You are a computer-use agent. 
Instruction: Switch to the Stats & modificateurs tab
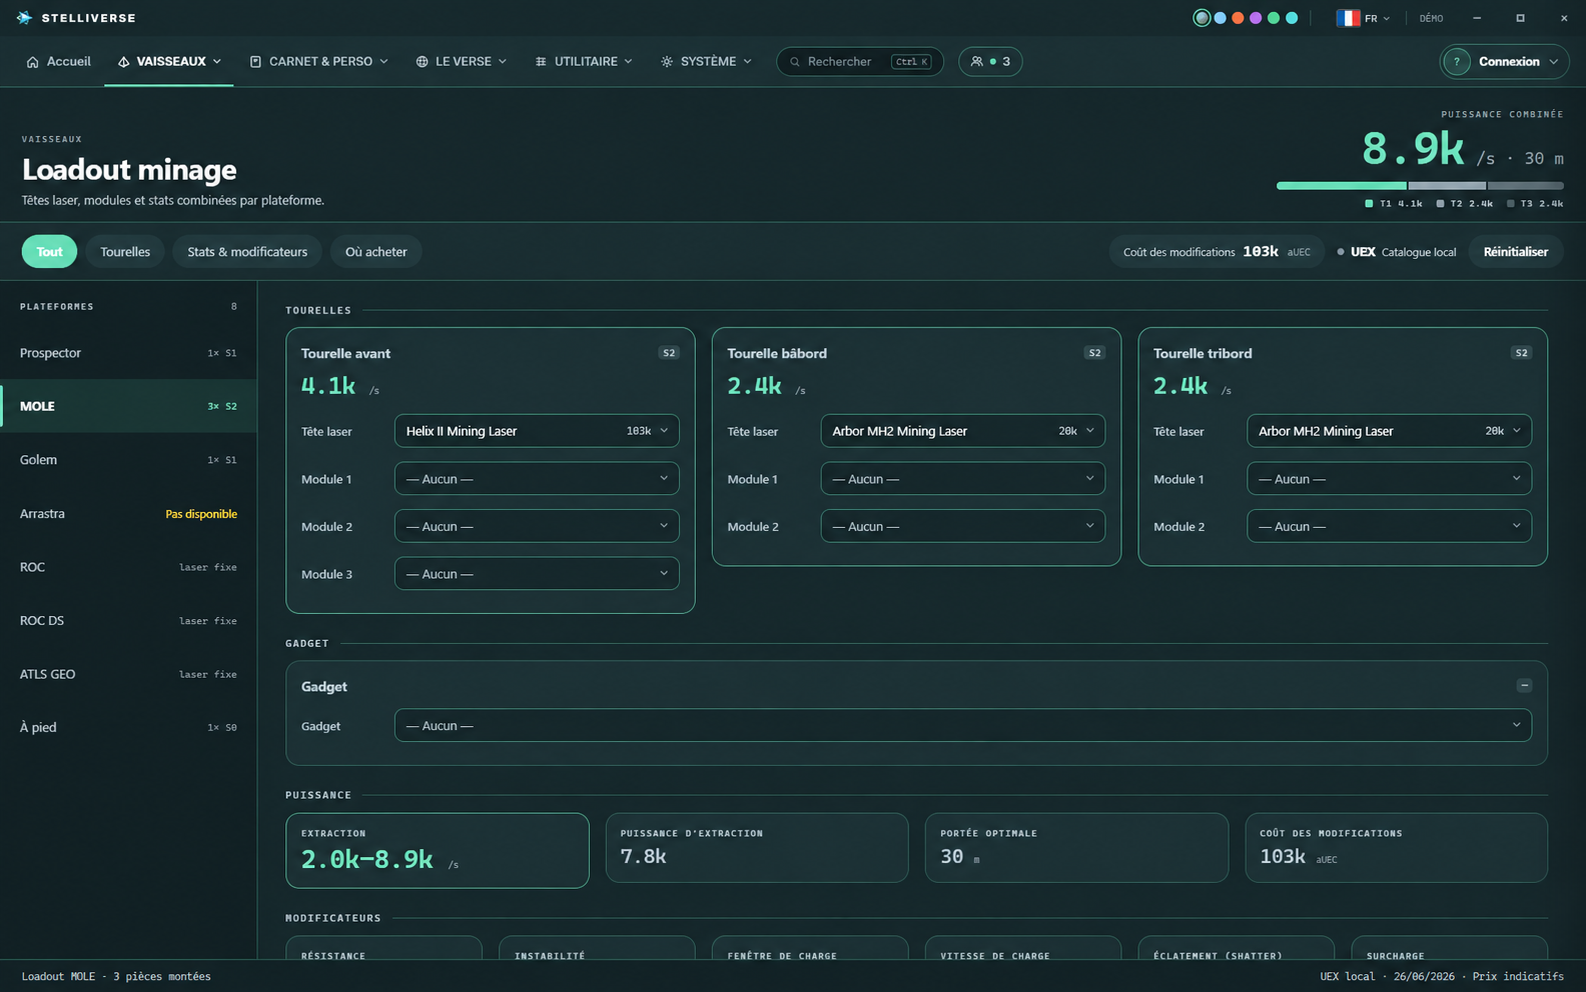pos(247,252)
